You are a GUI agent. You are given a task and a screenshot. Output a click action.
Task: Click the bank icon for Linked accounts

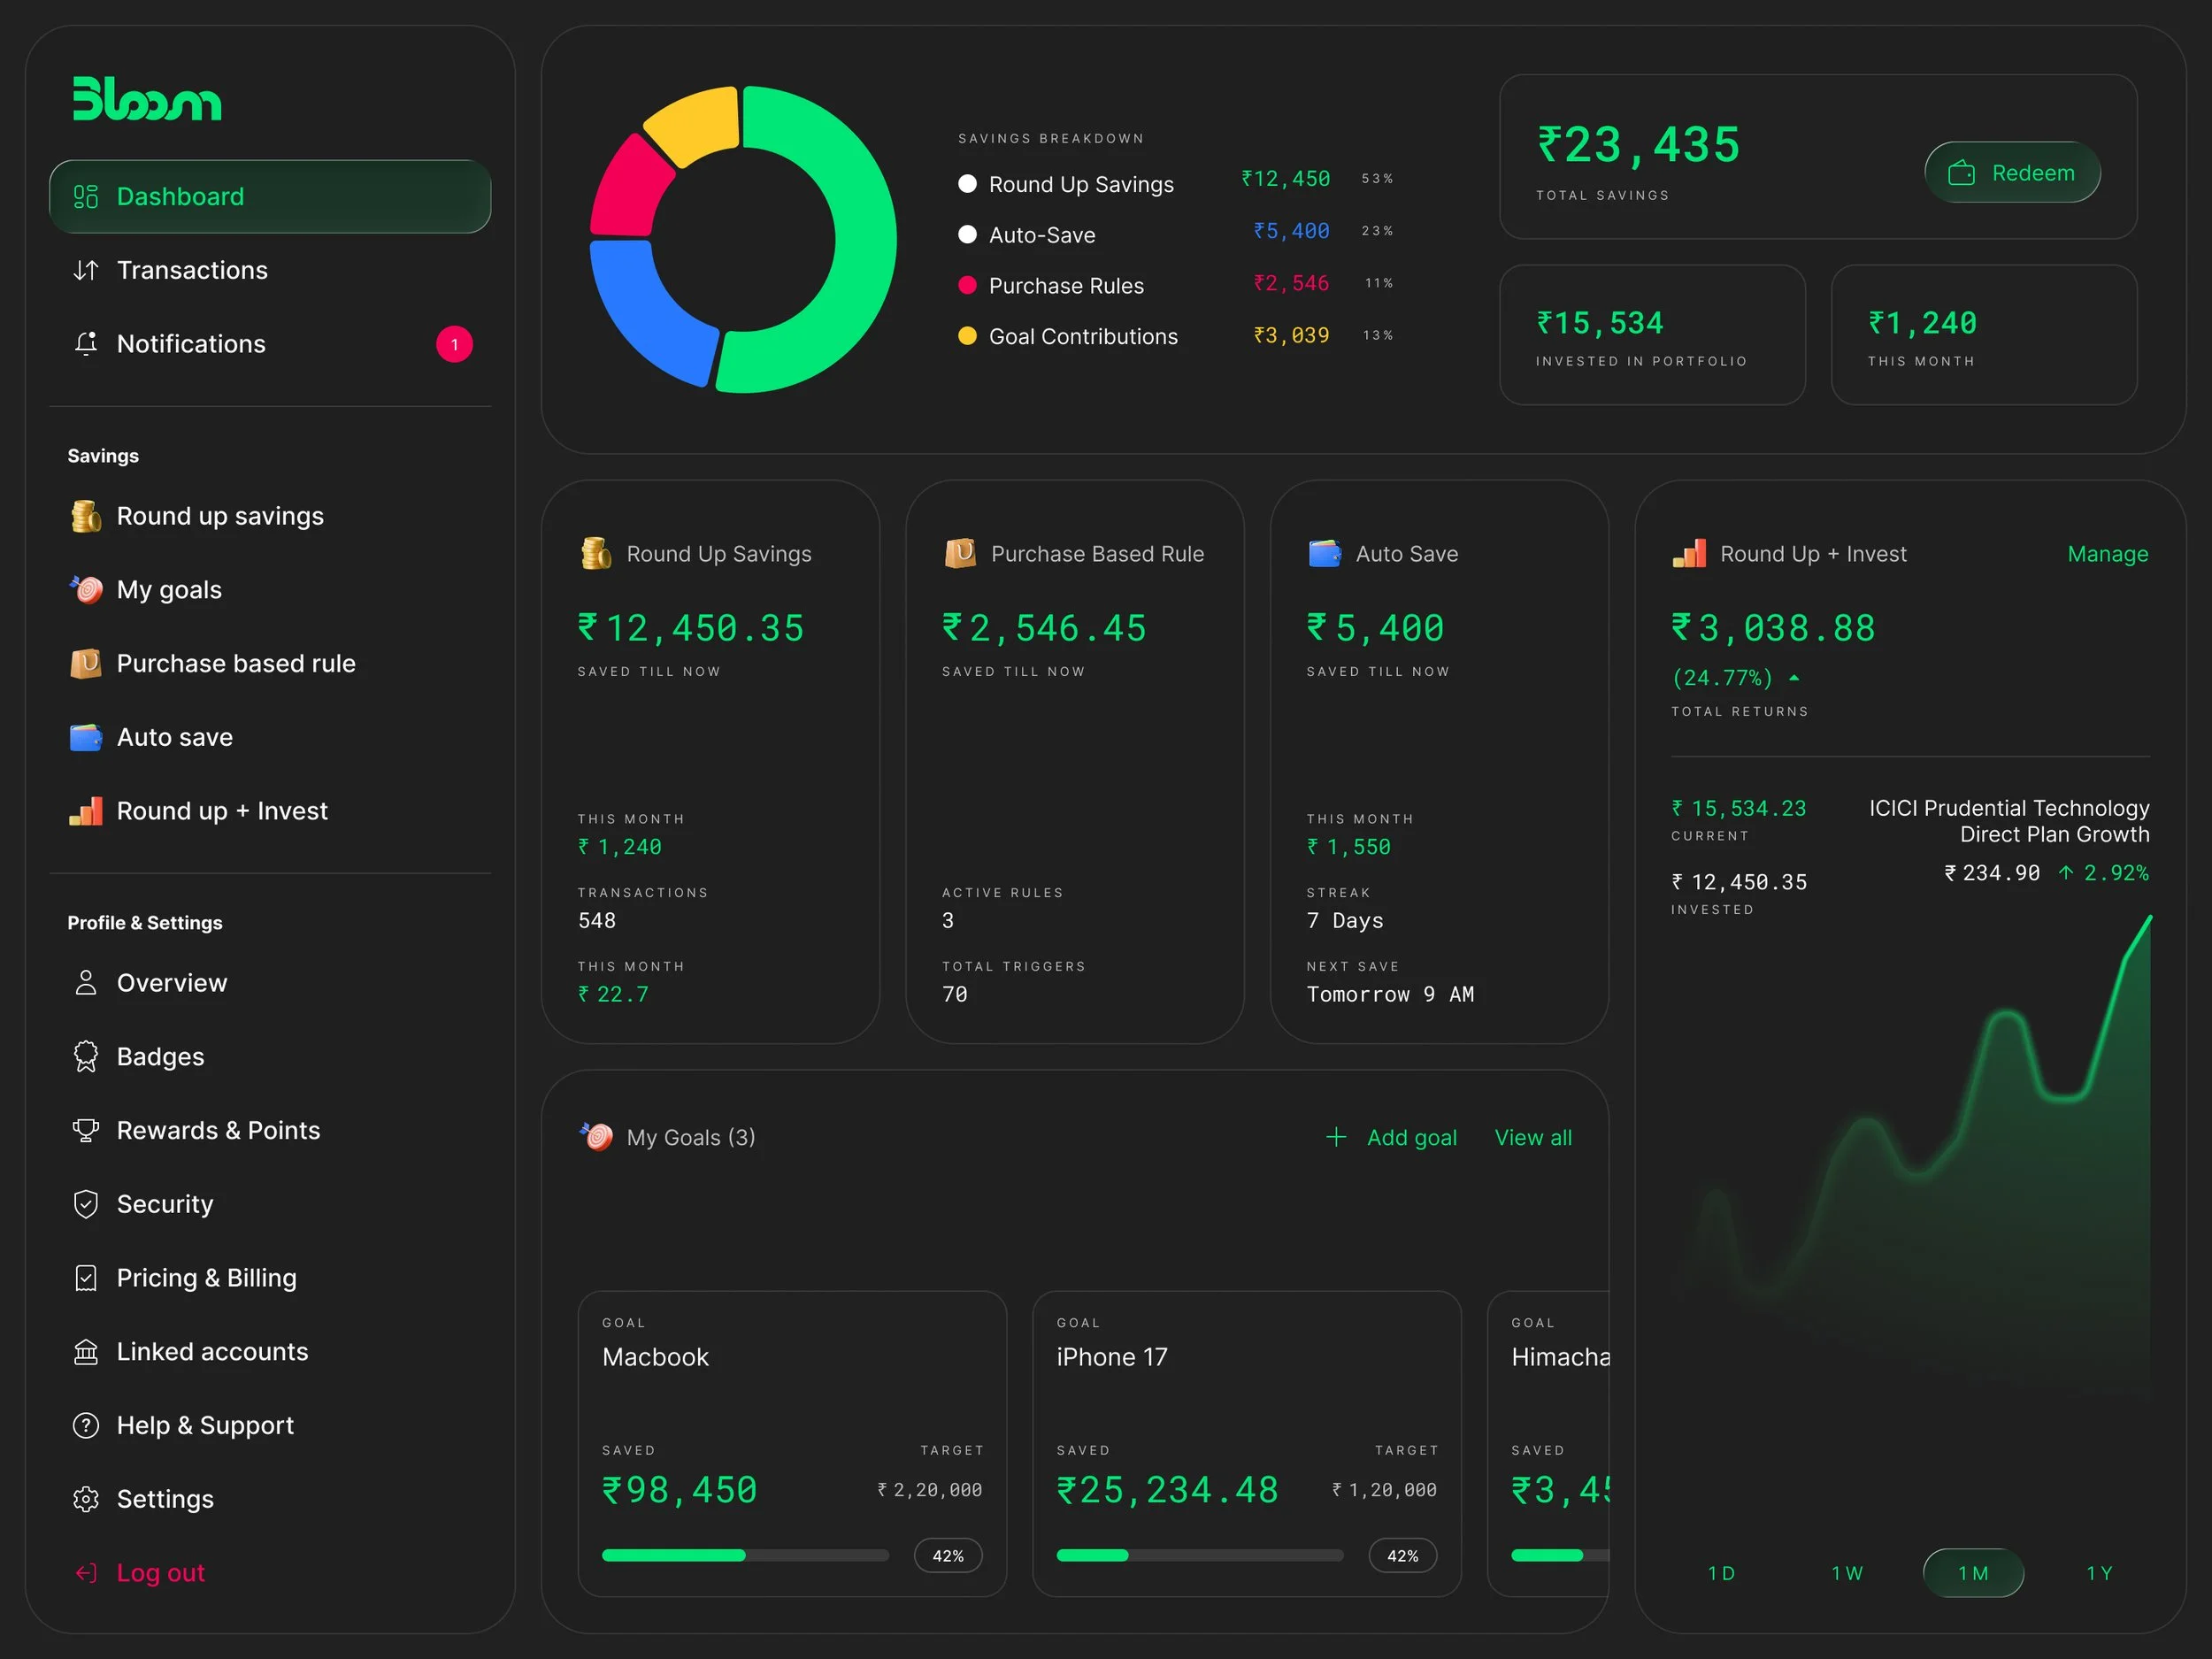click(x=86, y=1352)
